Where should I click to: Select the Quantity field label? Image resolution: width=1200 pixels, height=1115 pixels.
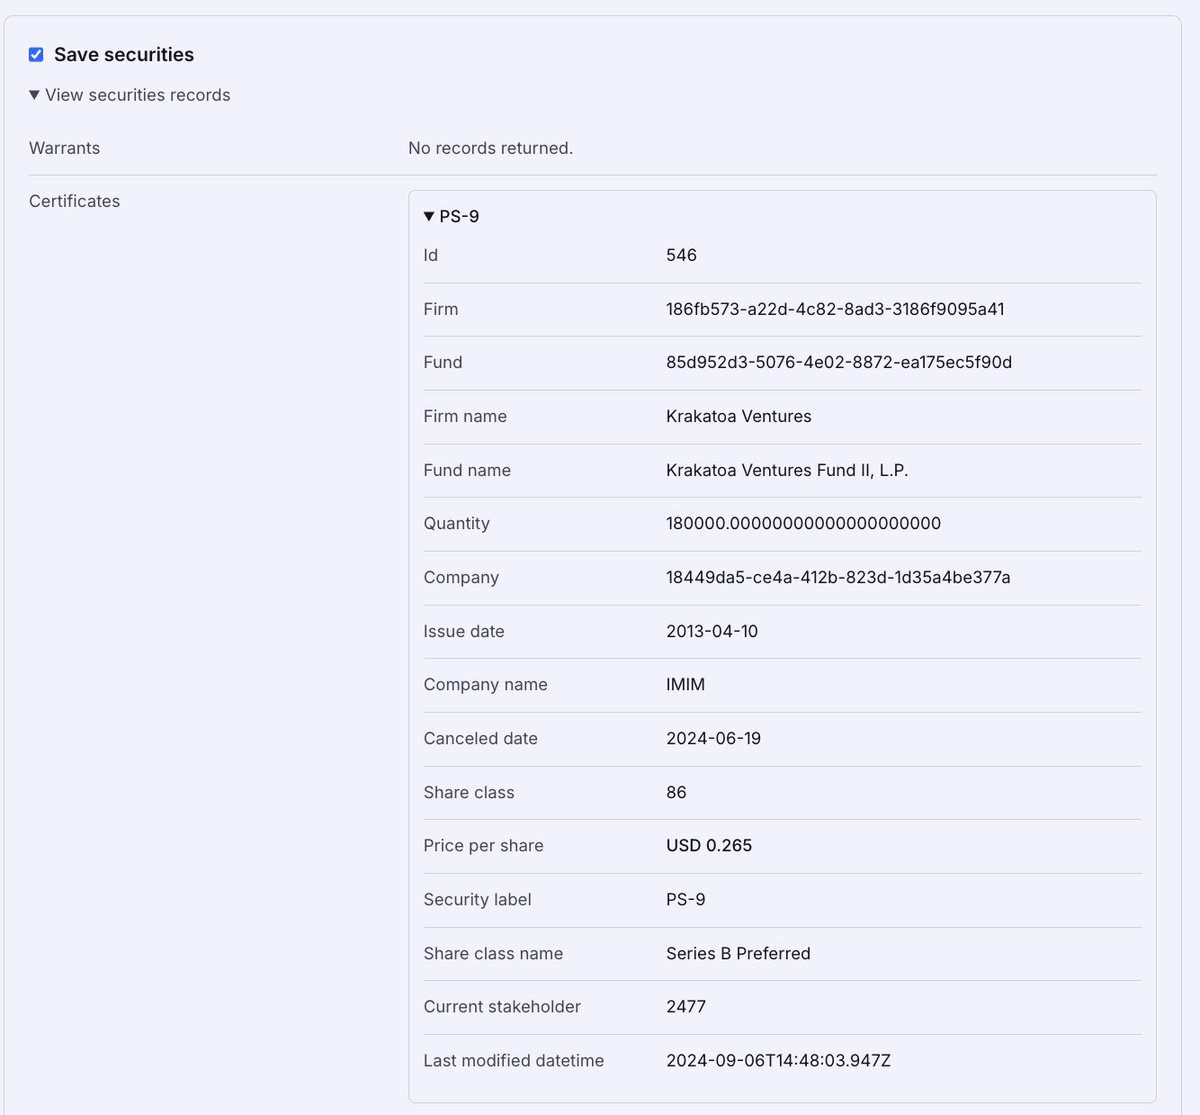point(456,523)
